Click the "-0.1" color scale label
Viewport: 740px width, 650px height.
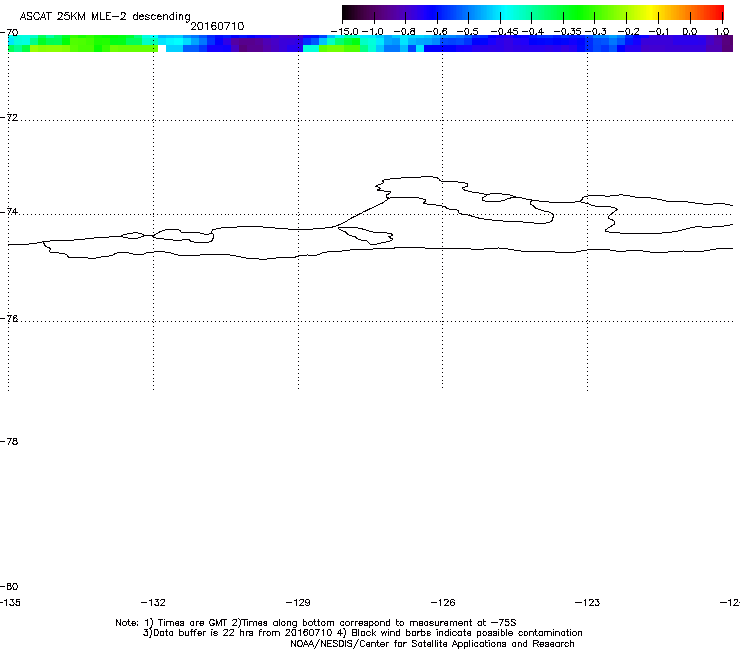coord(660,32)
